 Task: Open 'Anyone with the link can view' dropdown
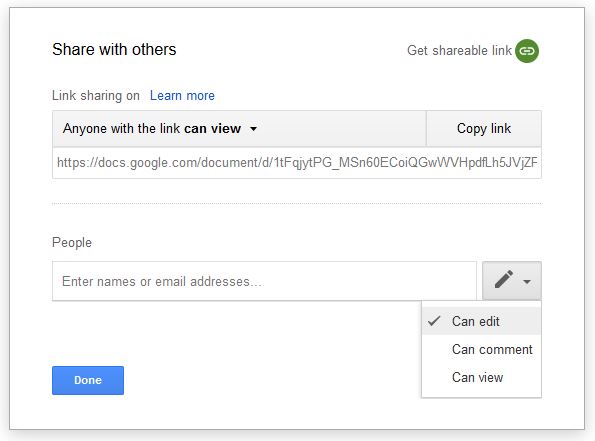pos(239,129)
